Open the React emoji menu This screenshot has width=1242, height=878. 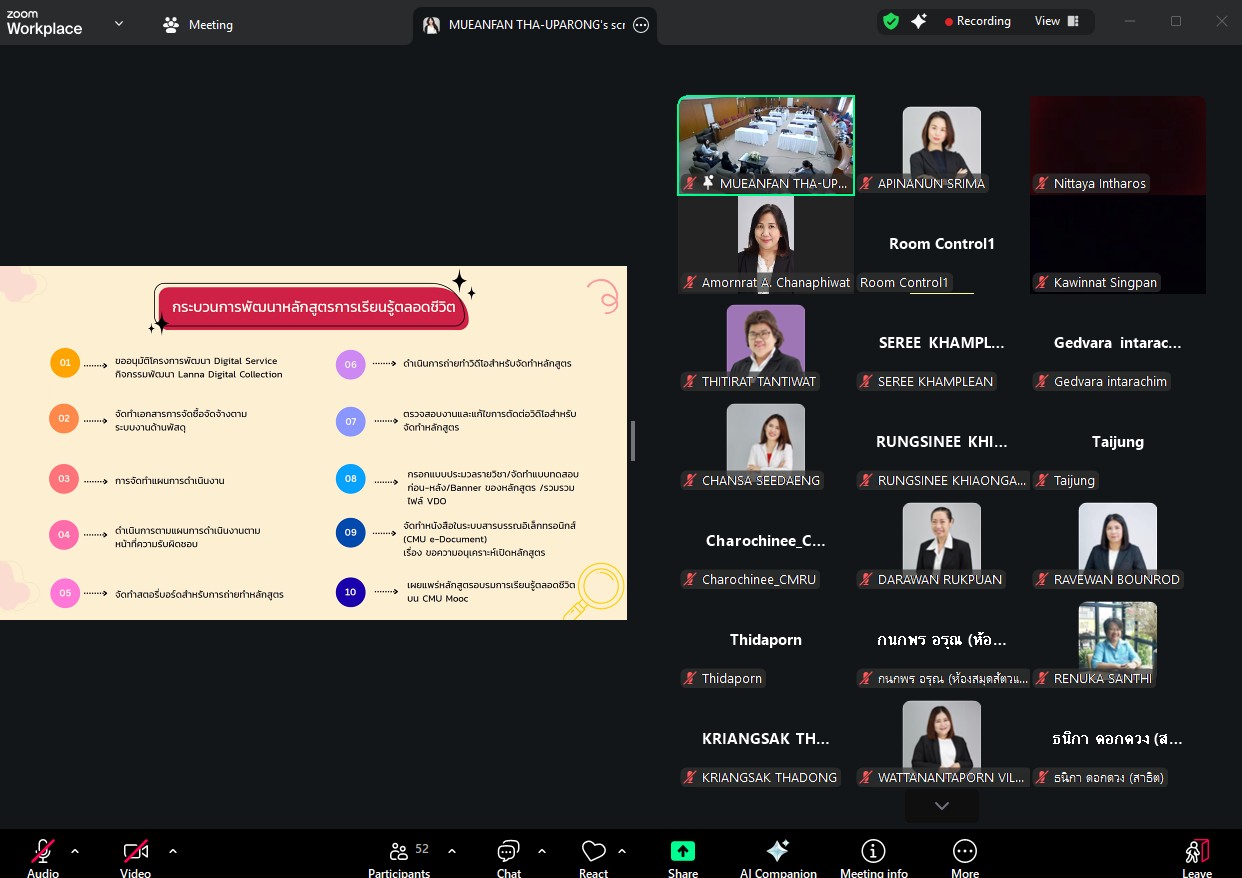tap(593, 858)
